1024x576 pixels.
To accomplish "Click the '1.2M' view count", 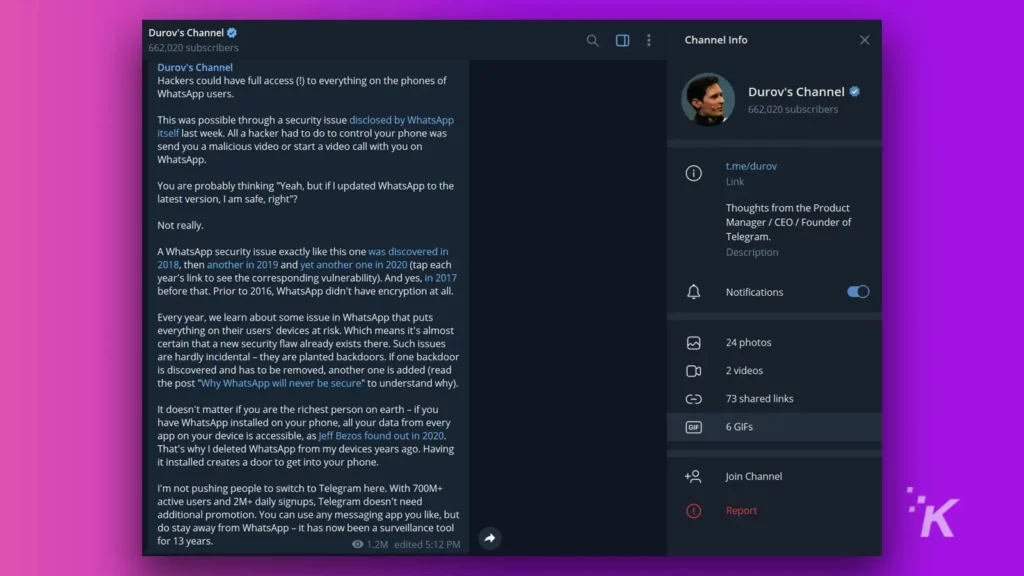I will coord(377,545).
